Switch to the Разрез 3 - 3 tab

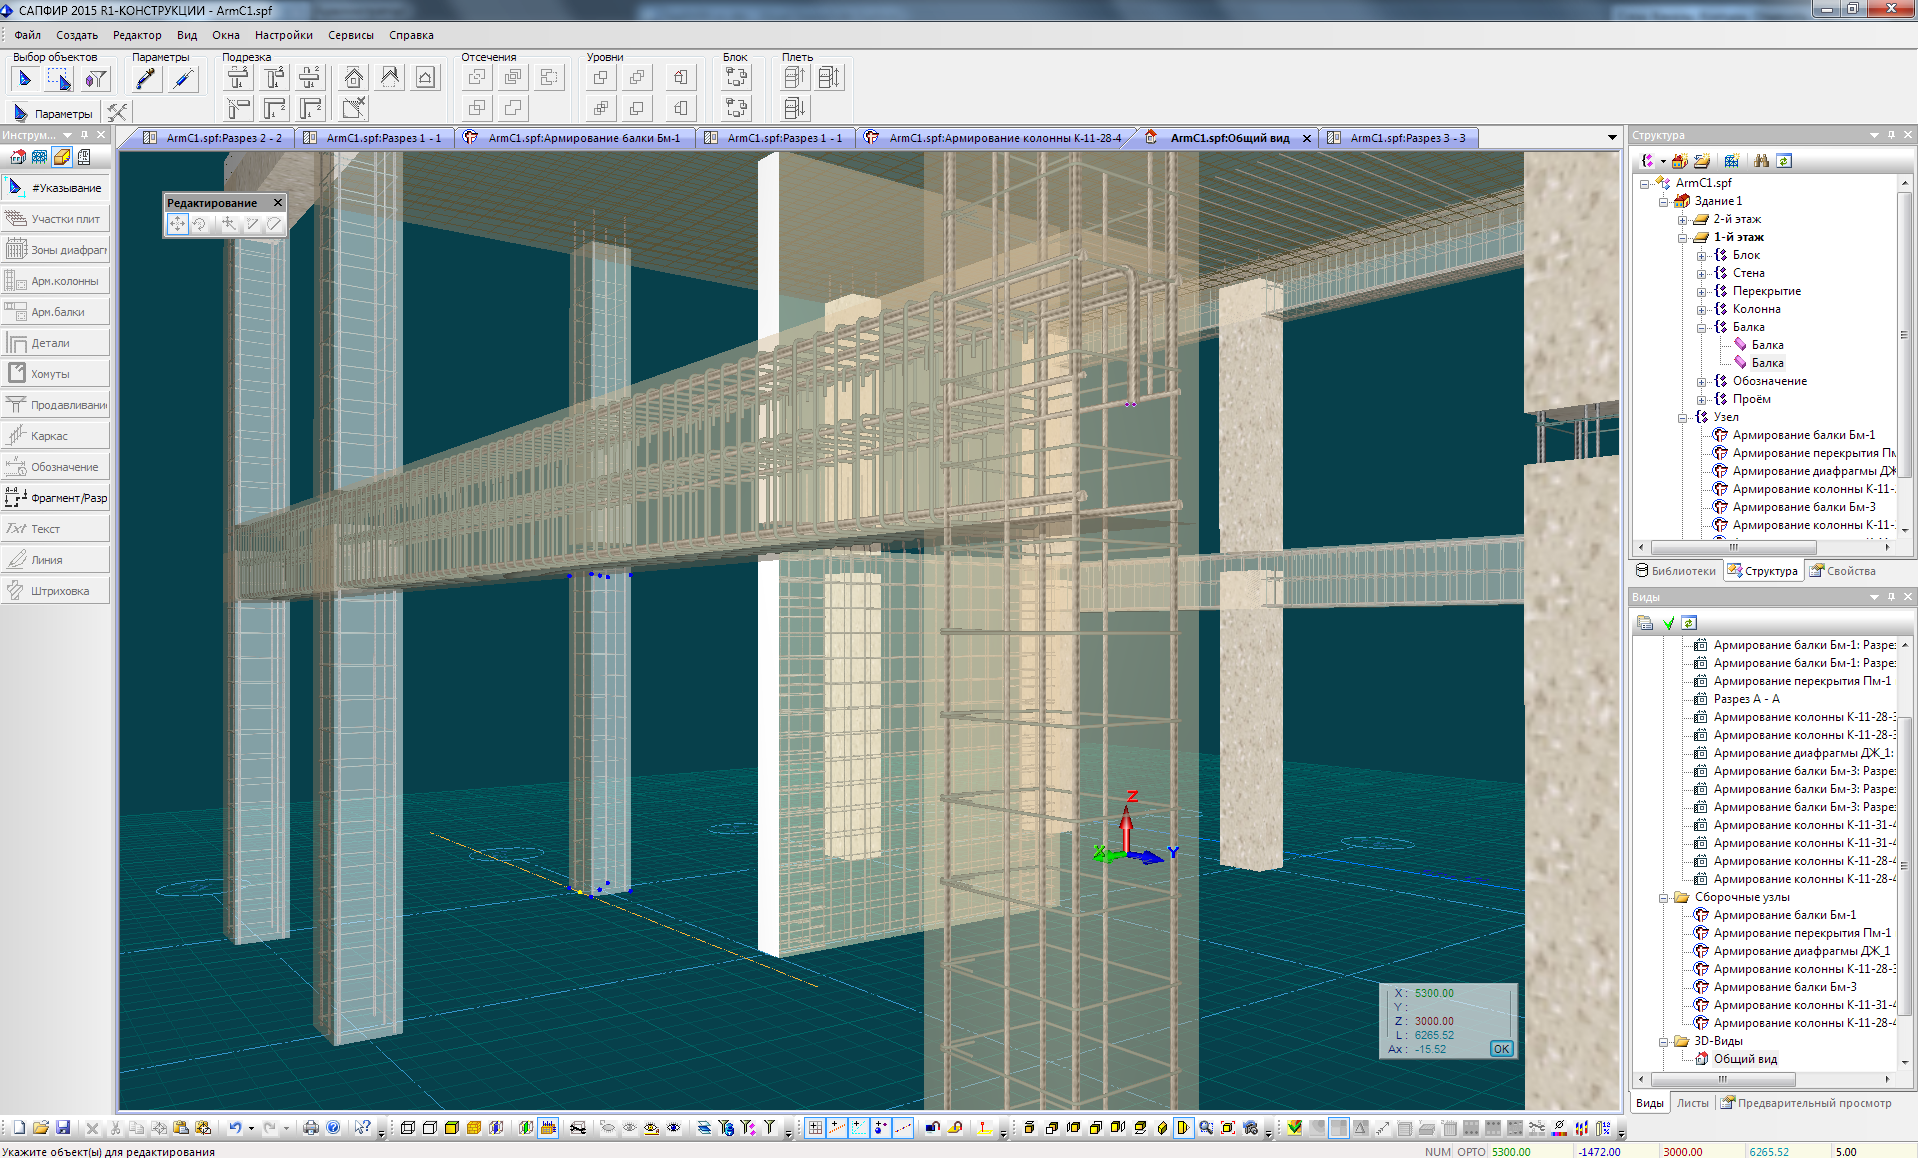1406,138
